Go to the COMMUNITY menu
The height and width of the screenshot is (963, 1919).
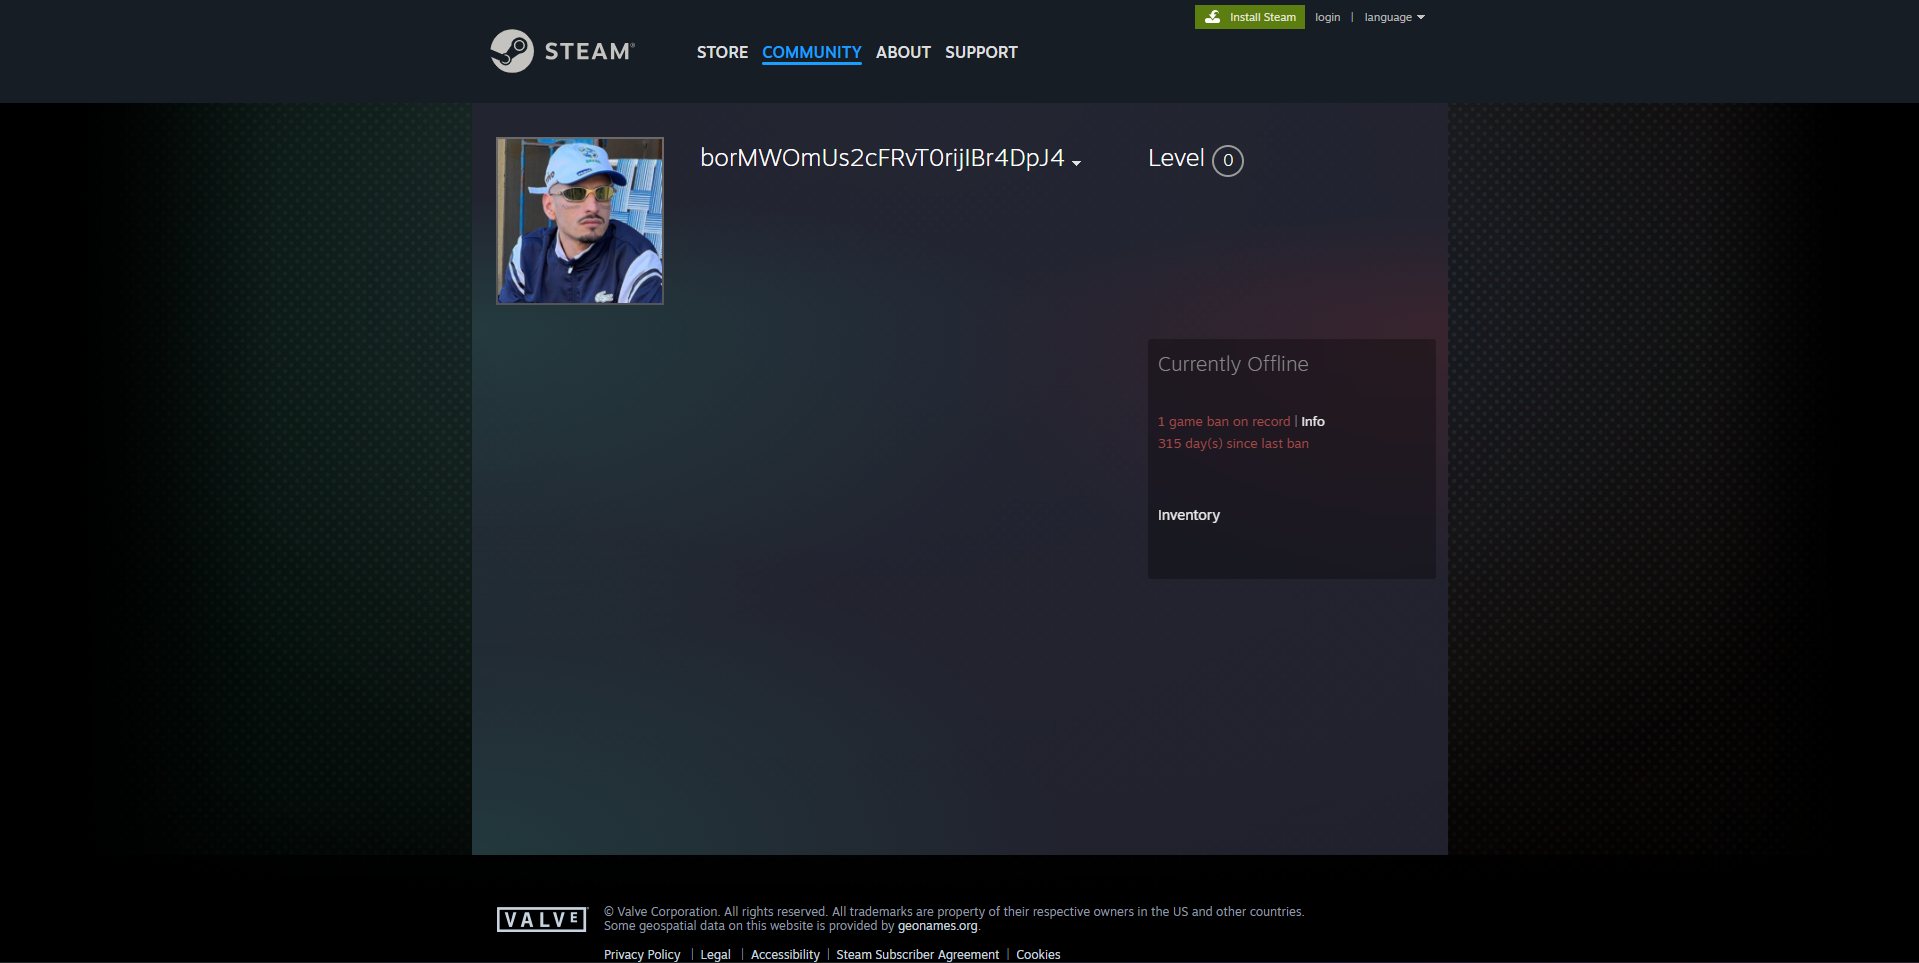[812, 52]
